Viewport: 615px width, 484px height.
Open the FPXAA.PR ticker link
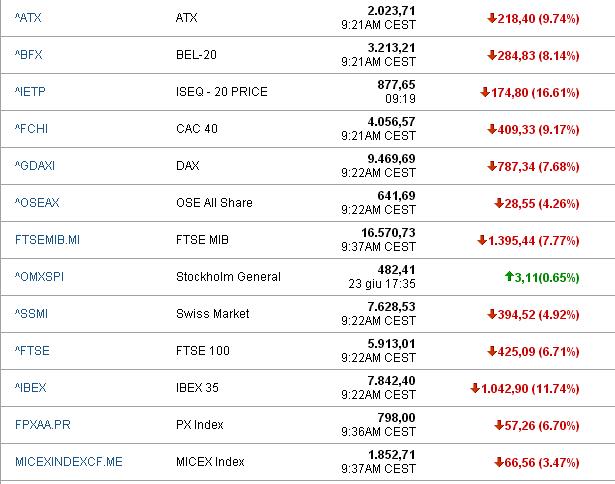point(43,425)
